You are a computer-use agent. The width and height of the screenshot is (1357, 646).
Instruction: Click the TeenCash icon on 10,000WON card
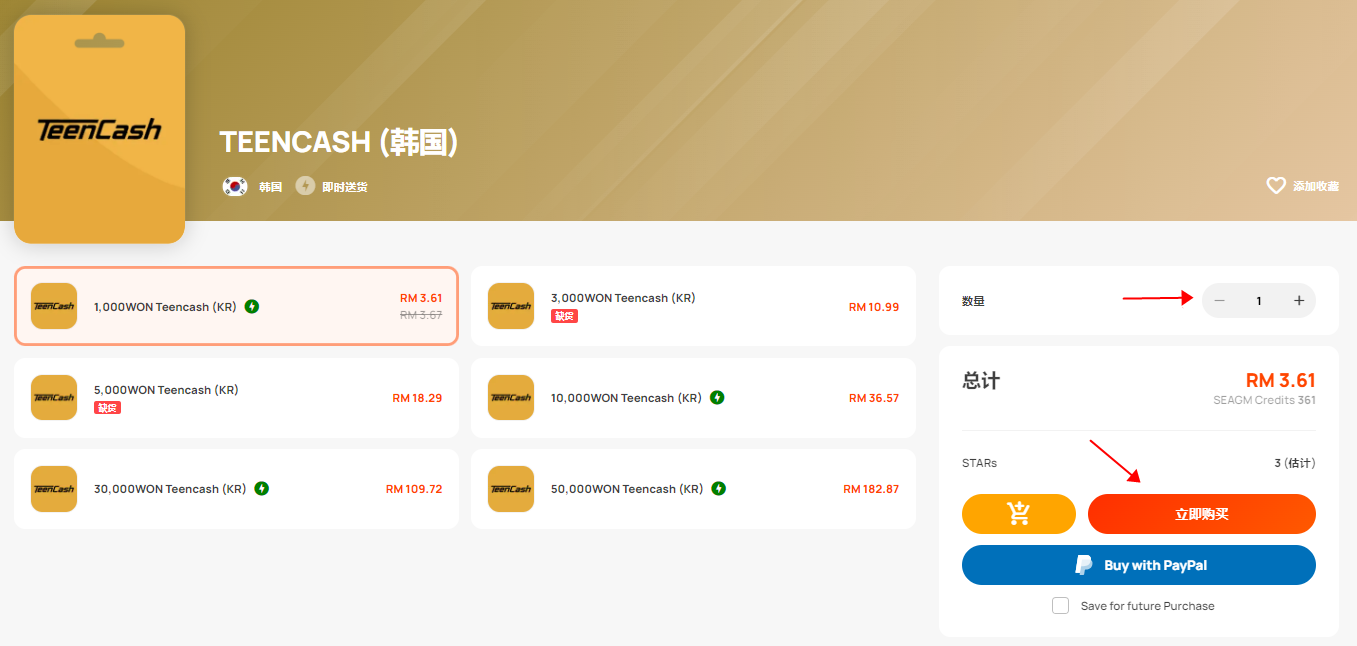pos(511,398)
